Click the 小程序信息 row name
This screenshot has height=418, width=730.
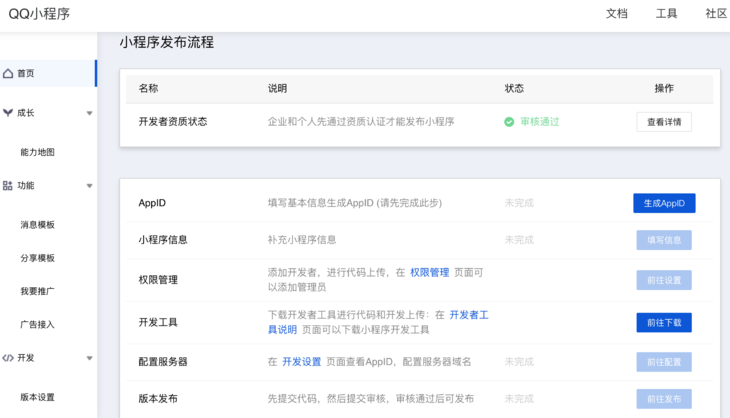coord(163,240)
